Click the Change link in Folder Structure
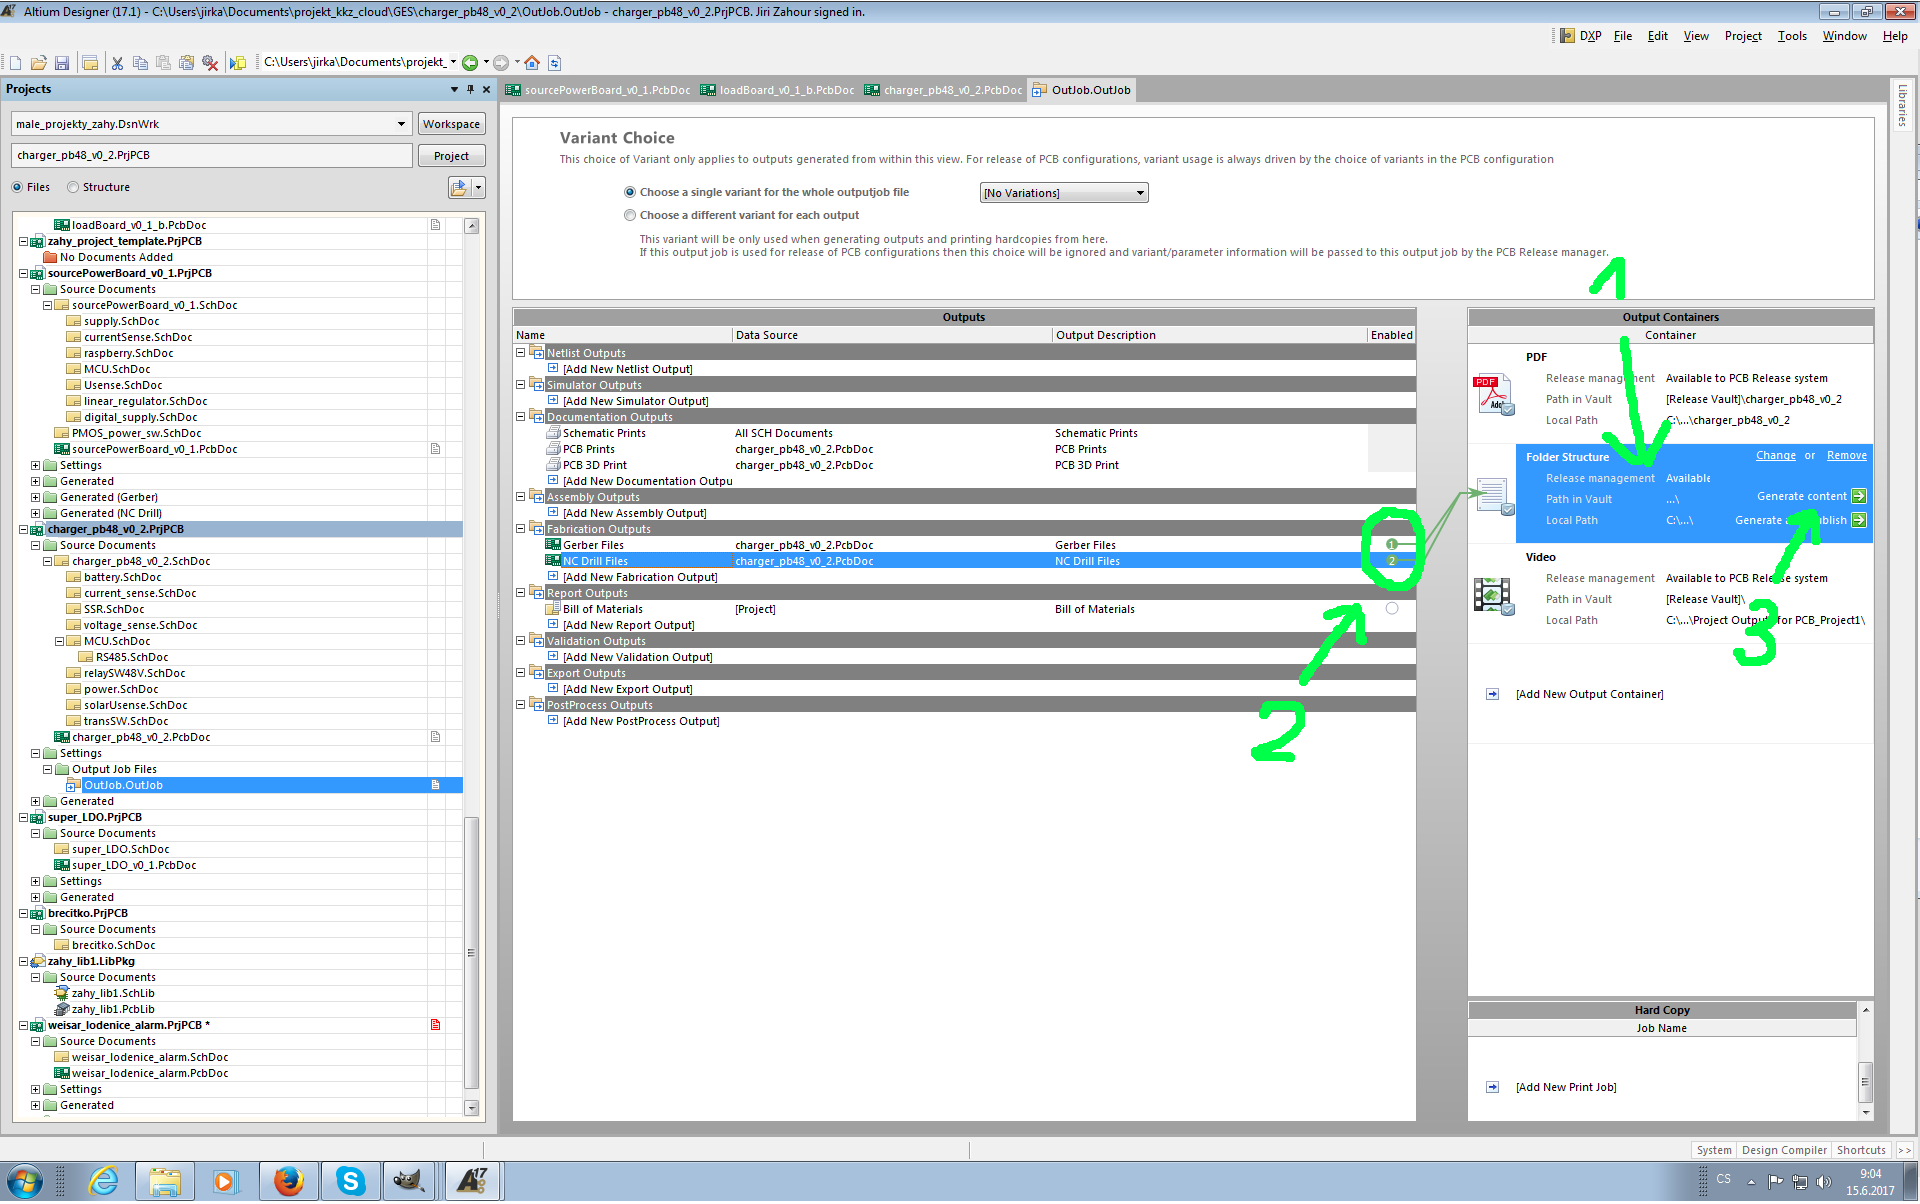The image size is (1920, 1204). (x=1775, y=456)
